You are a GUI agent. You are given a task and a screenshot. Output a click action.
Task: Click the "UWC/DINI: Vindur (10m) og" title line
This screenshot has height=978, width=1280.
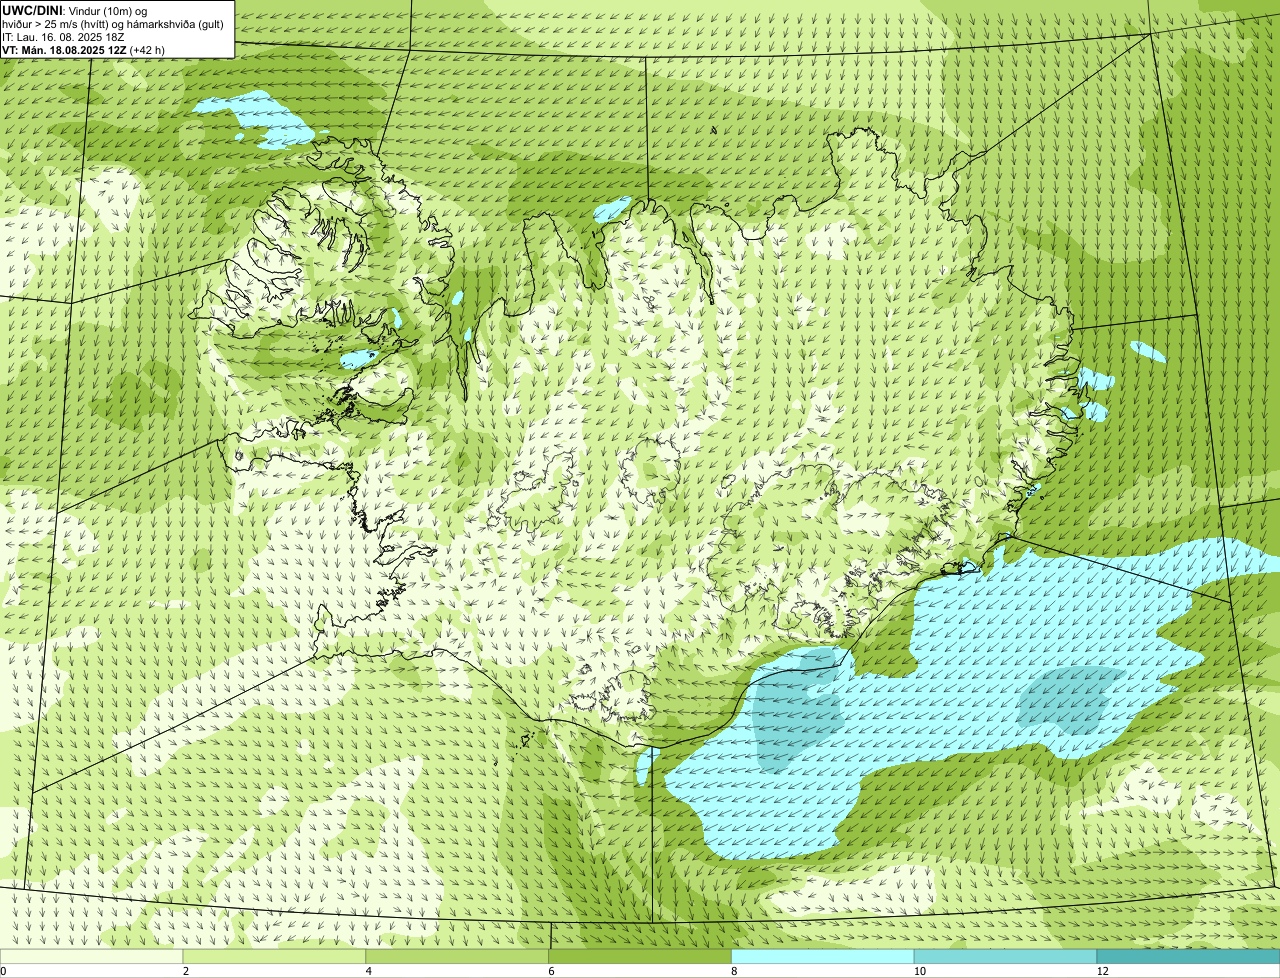74,11
